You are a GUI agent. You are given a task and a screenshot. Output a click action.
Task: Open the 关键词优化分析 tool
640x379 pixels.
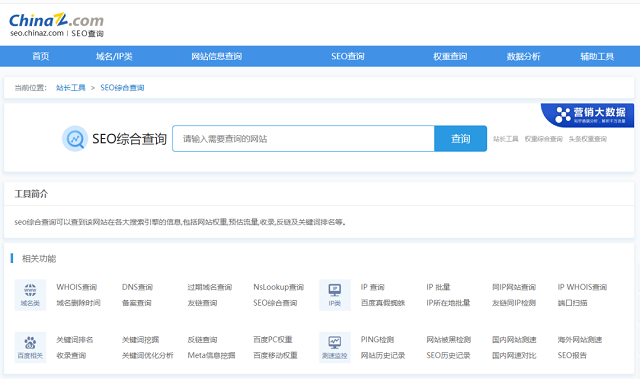point(148,355)
